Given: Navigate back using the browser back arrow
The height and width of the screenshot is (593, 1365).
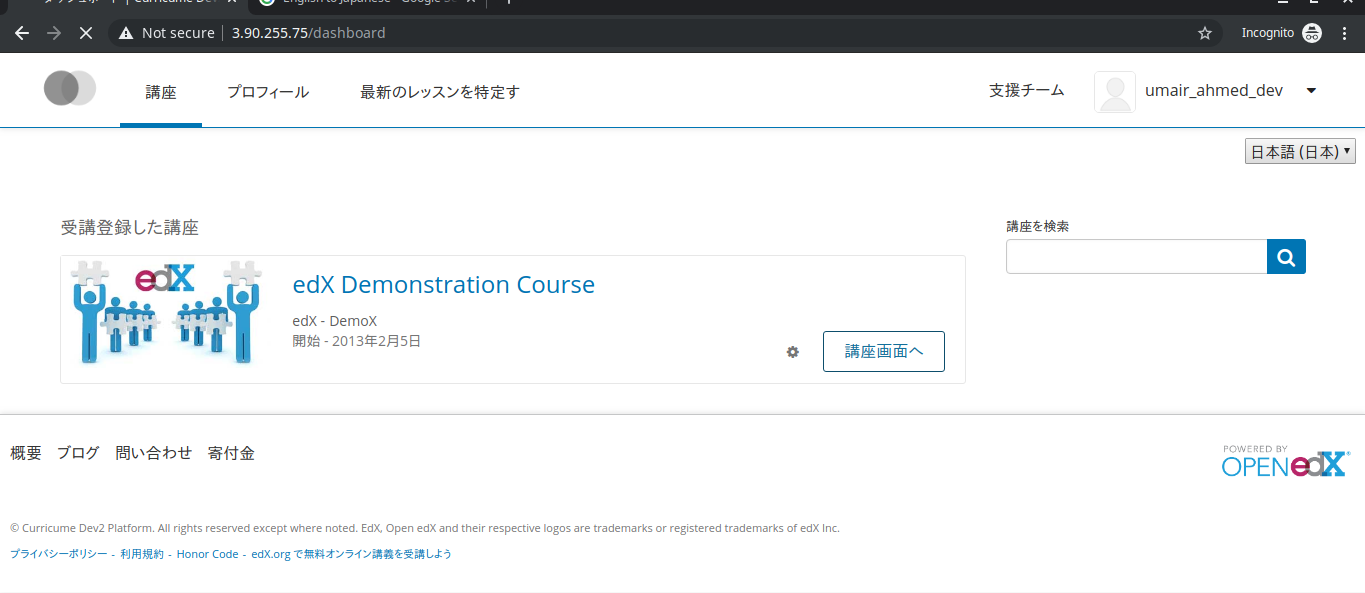Looking at the screenshot, I should coord(22,32).
